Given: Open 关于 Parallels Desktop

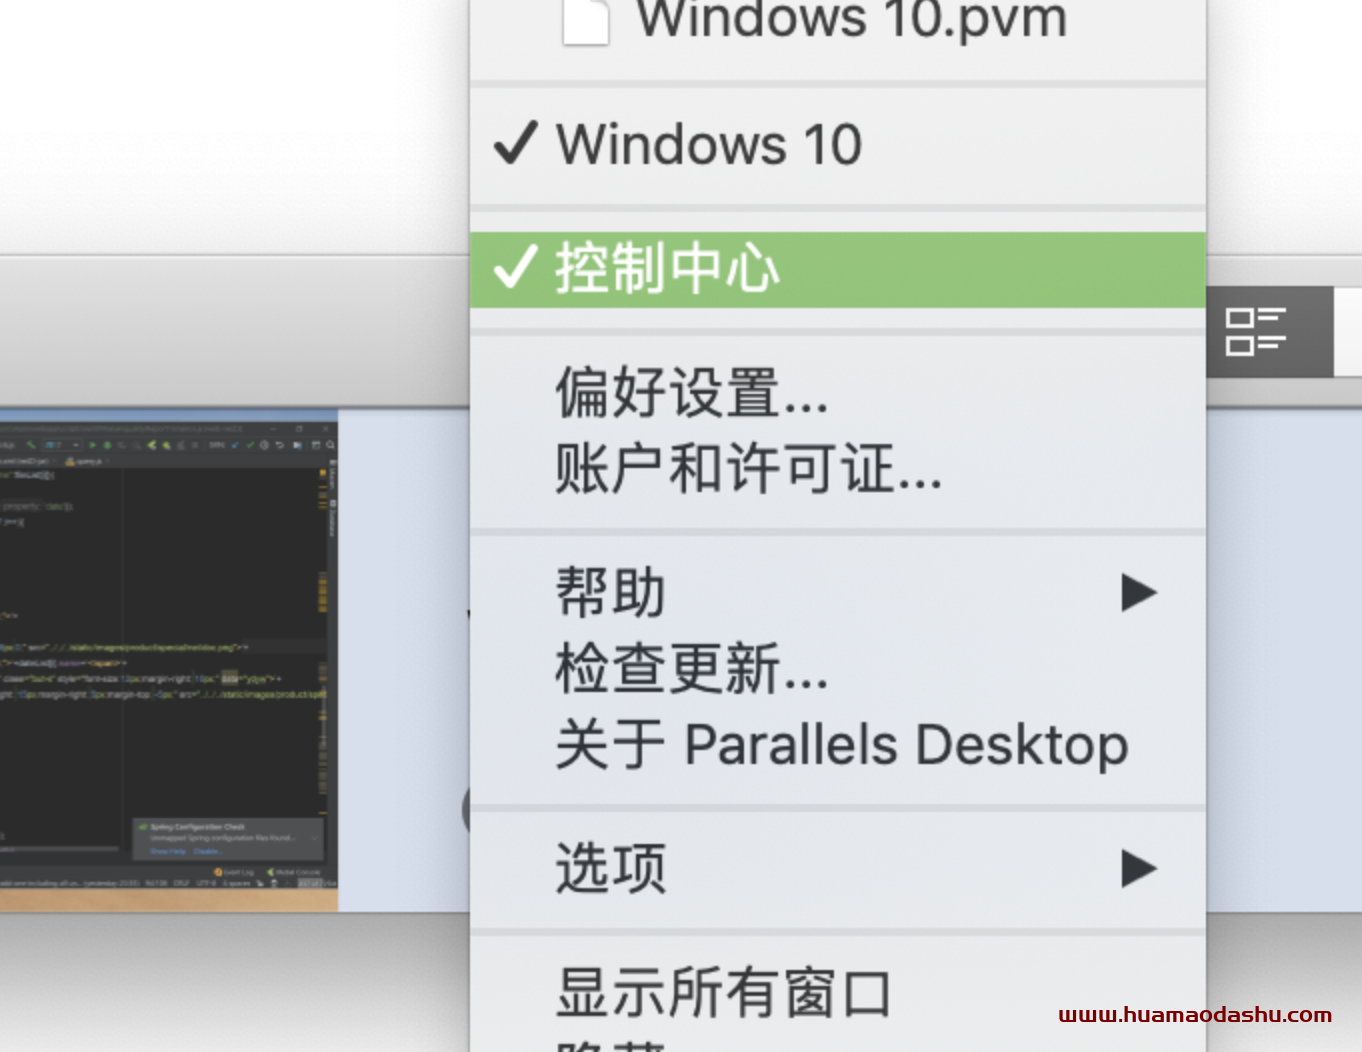Looking at the screenshot, I should [x=838, y=745].
